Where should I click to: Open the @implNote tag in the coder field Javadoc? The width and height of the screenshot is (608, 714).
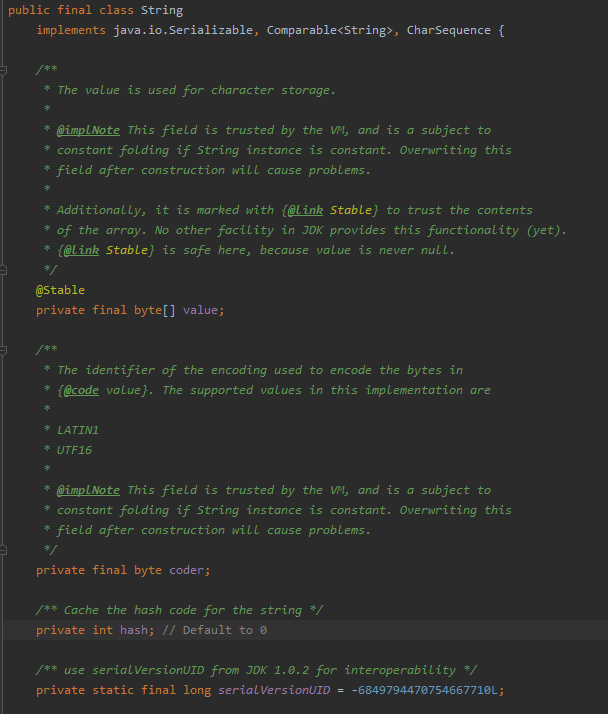(x=88, y=490)
